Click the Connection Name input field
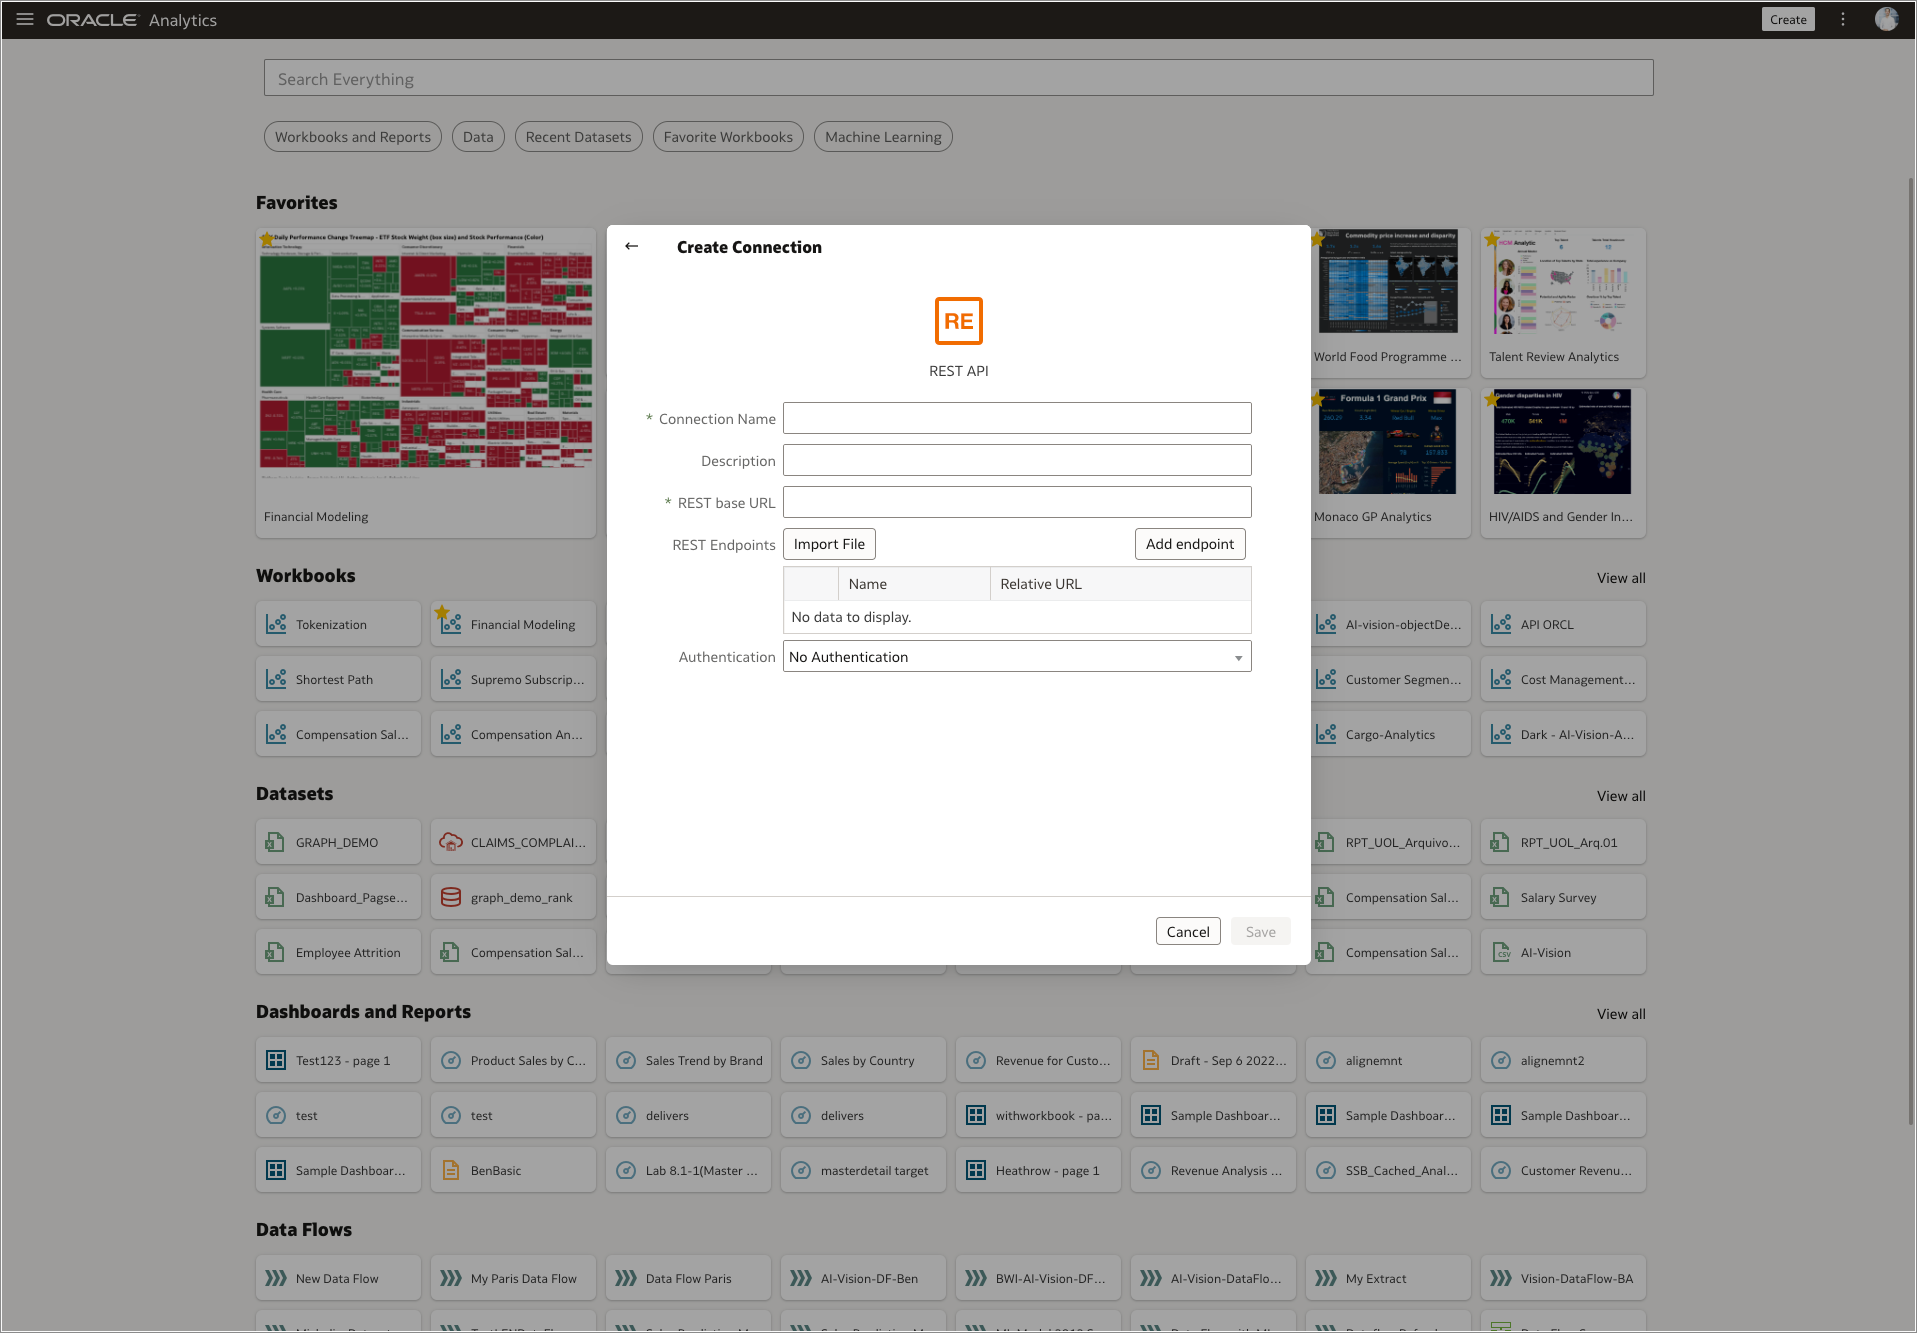Image resolution: width=1917 pixels, height=1333 pixels. coord(1016,418)
